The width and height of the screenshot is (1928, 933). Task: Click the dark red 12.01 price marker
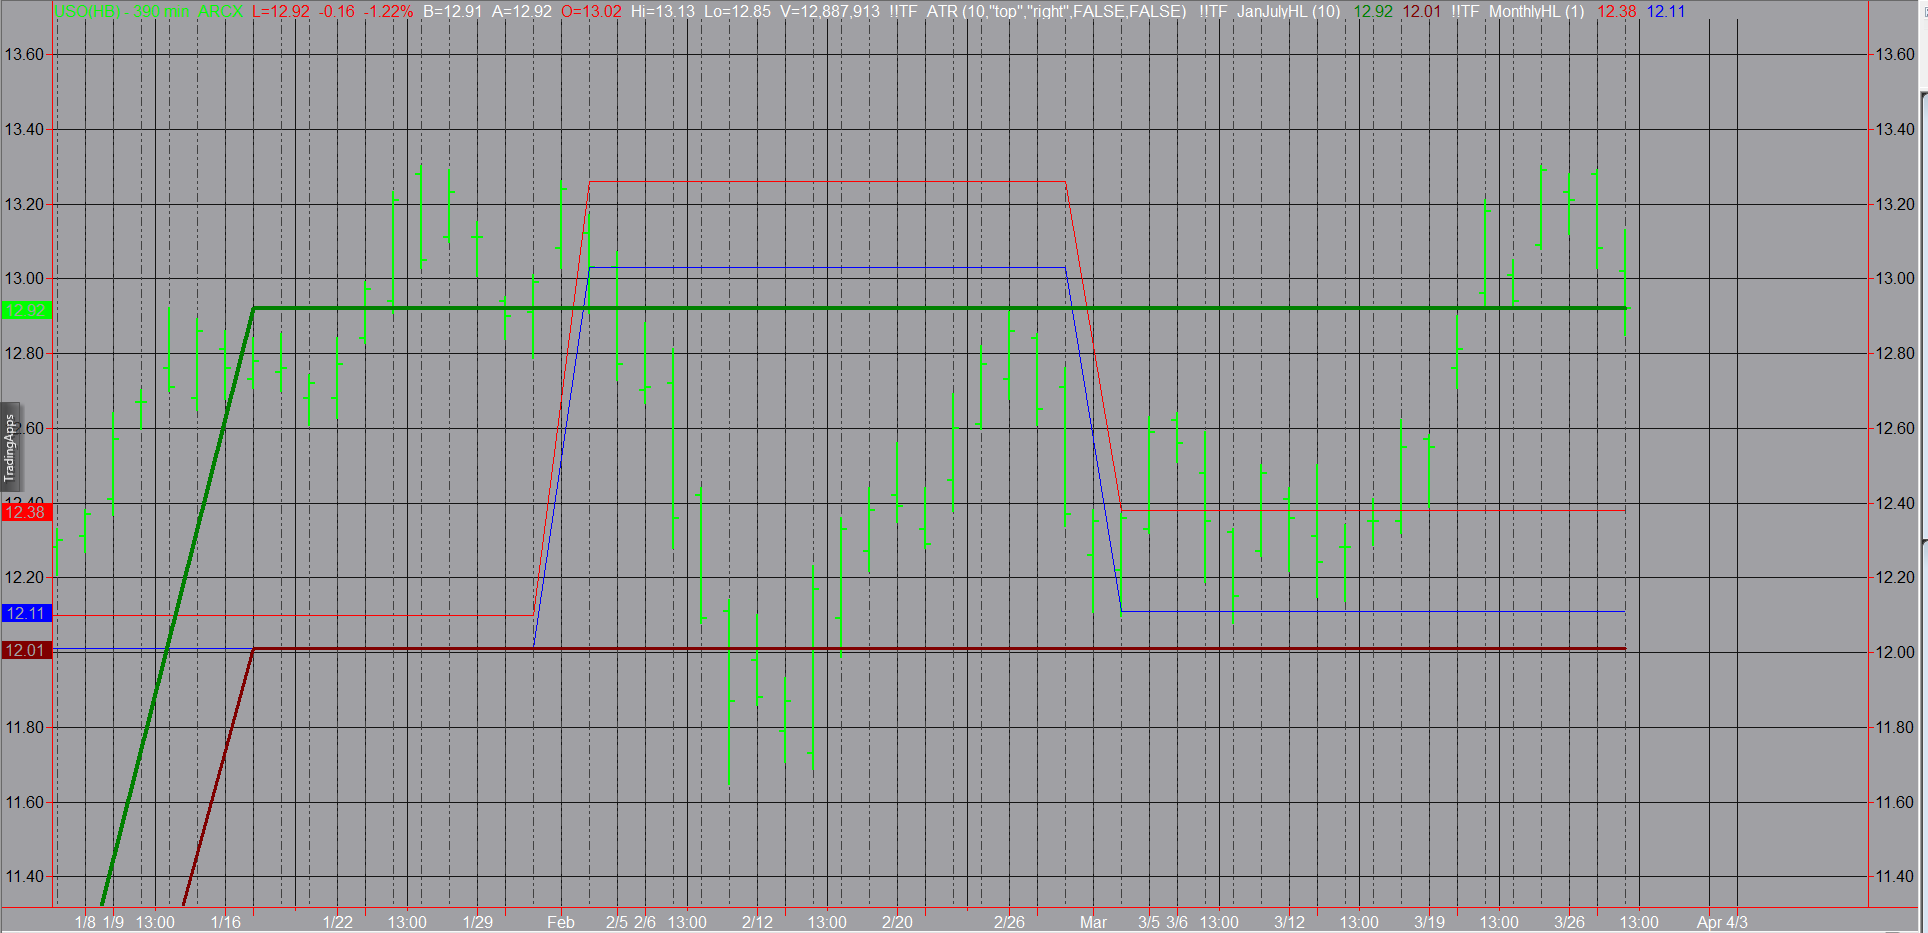(x=26, y=650)
